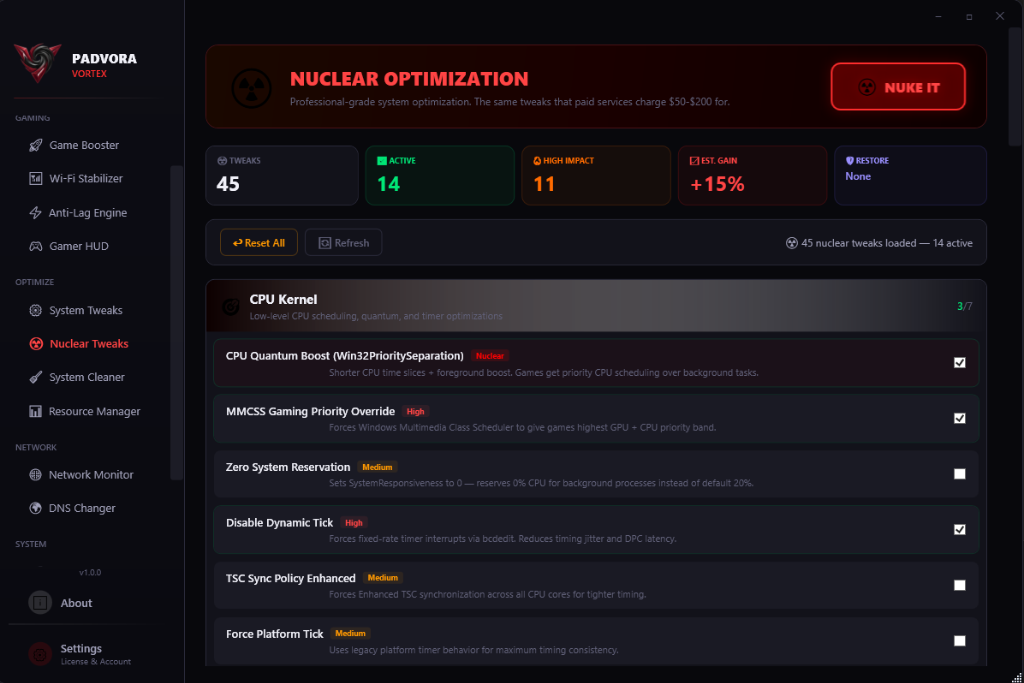Click the Network Monitor globe icon
The height and width of the screenshot is (683, 1024).
pyautogui.click(x=35, y=475)
